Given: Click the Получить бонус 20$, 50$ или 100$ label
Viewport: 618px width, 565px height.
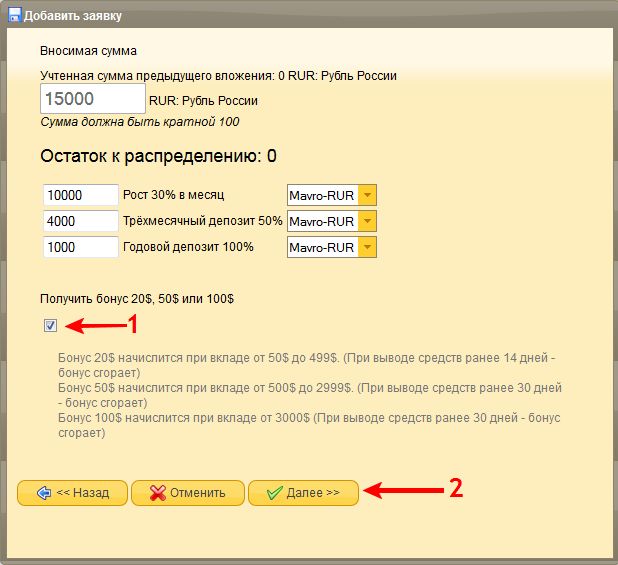Looking at the screenshot, I should [137, 298].
